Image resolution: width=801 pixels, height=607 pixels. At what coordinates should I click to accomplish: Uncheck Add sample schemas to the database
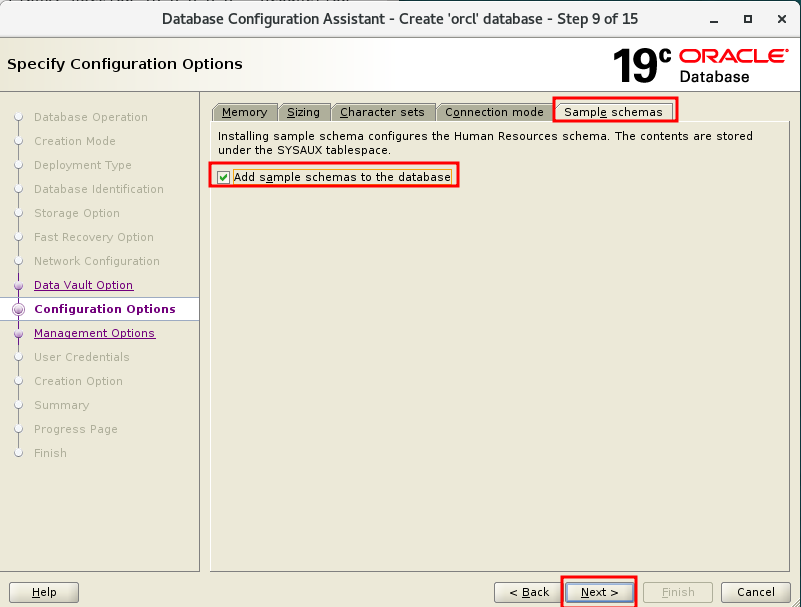click(223, 177)
